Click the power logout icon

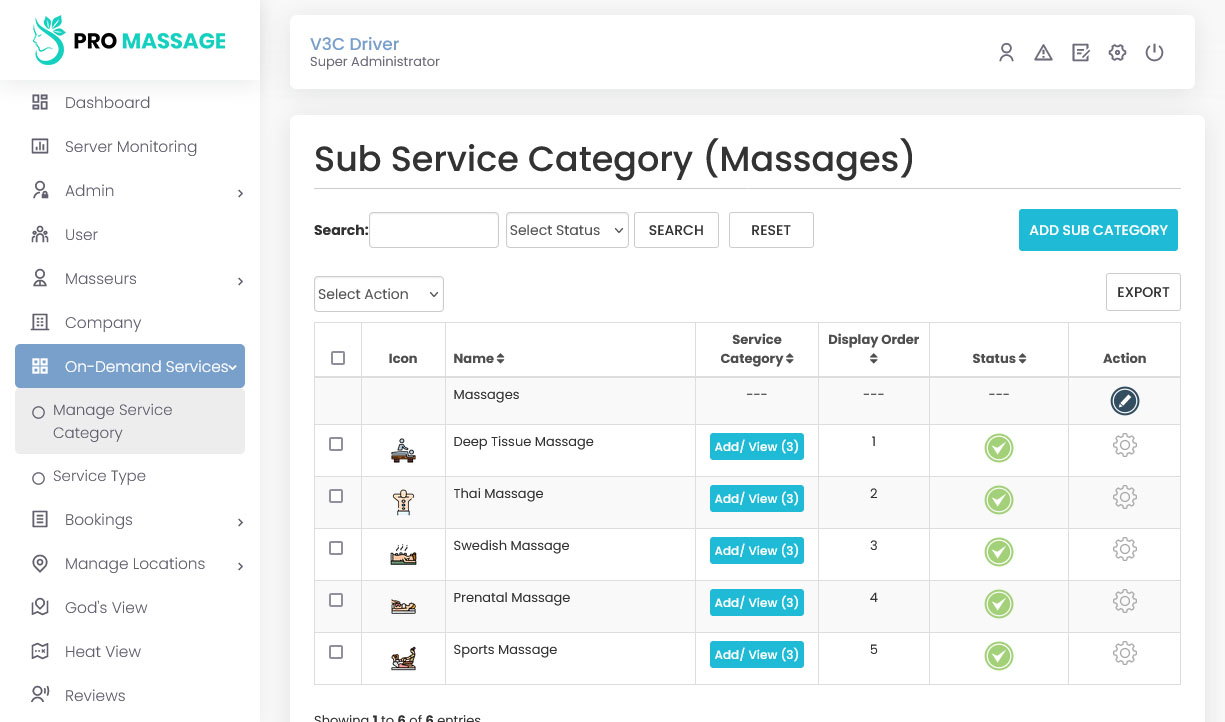1154,53
